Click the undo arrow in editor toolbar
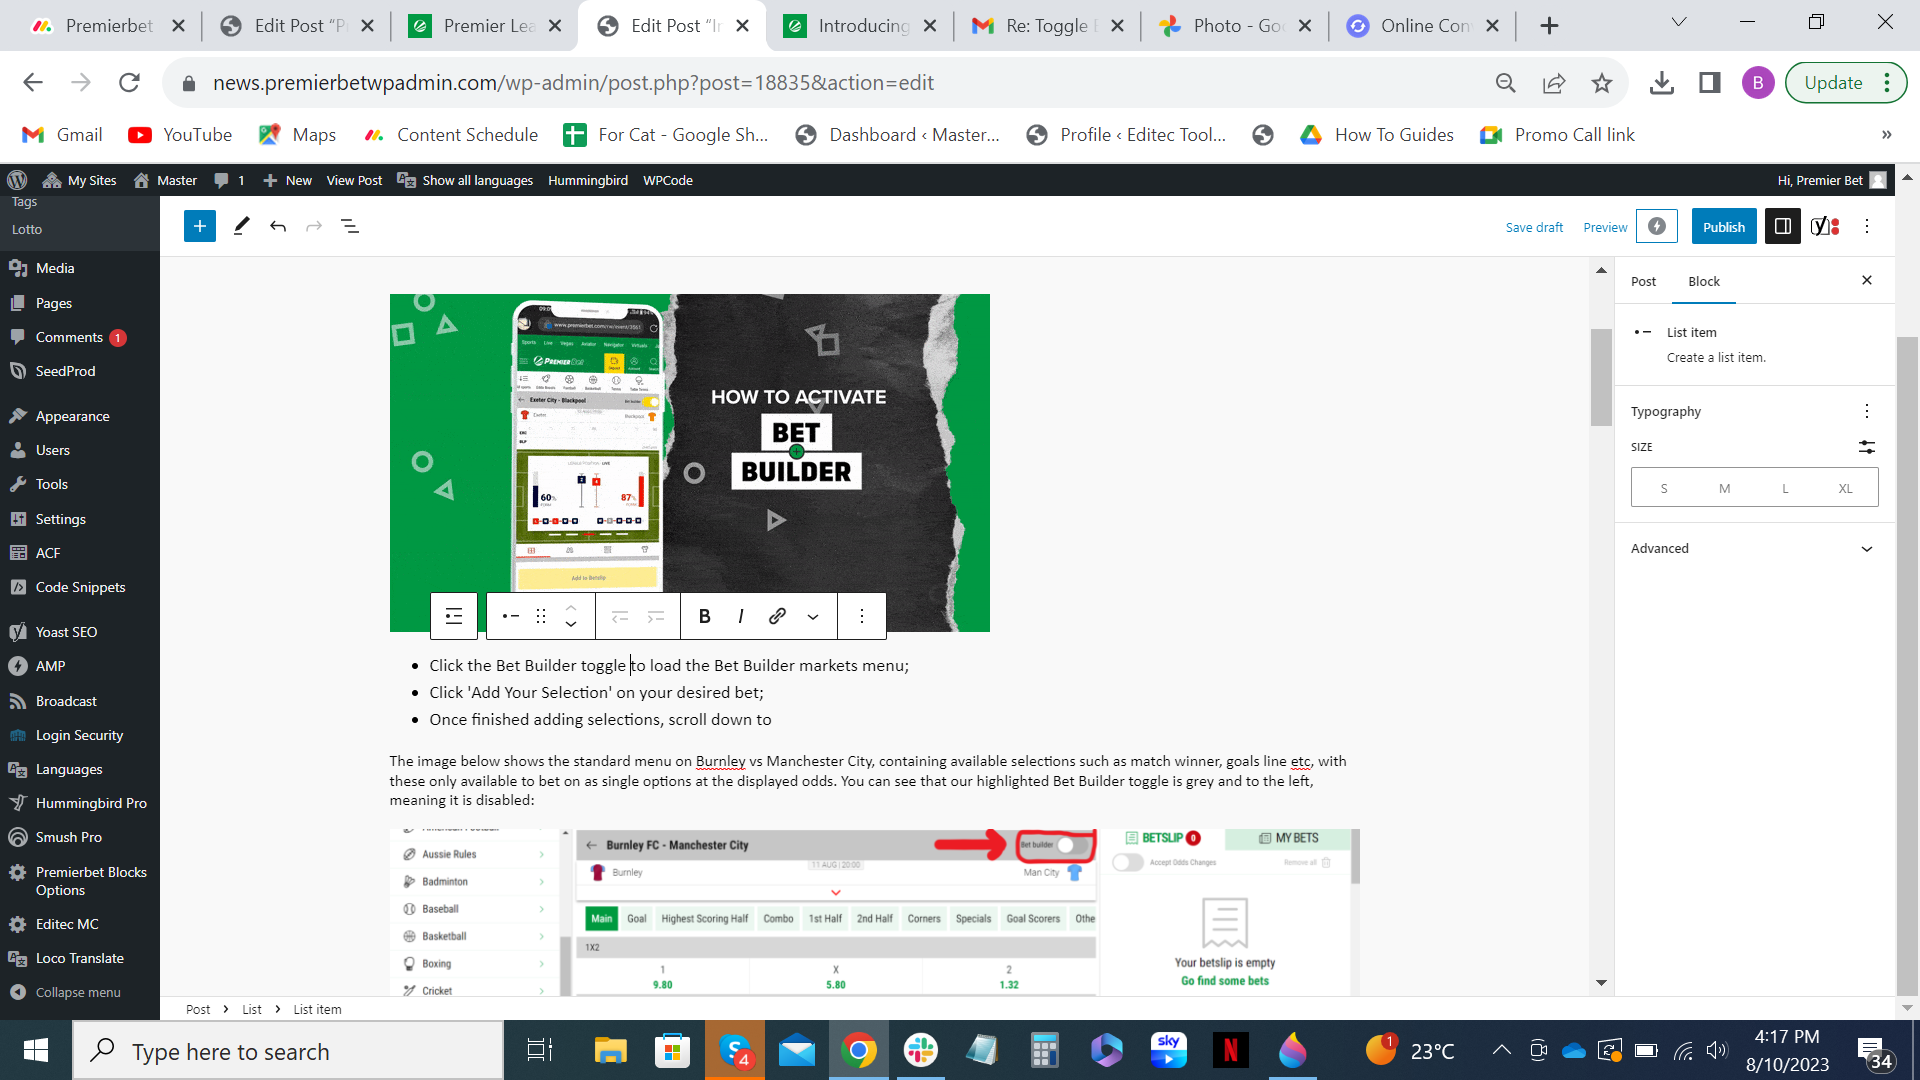 point(278,226)
